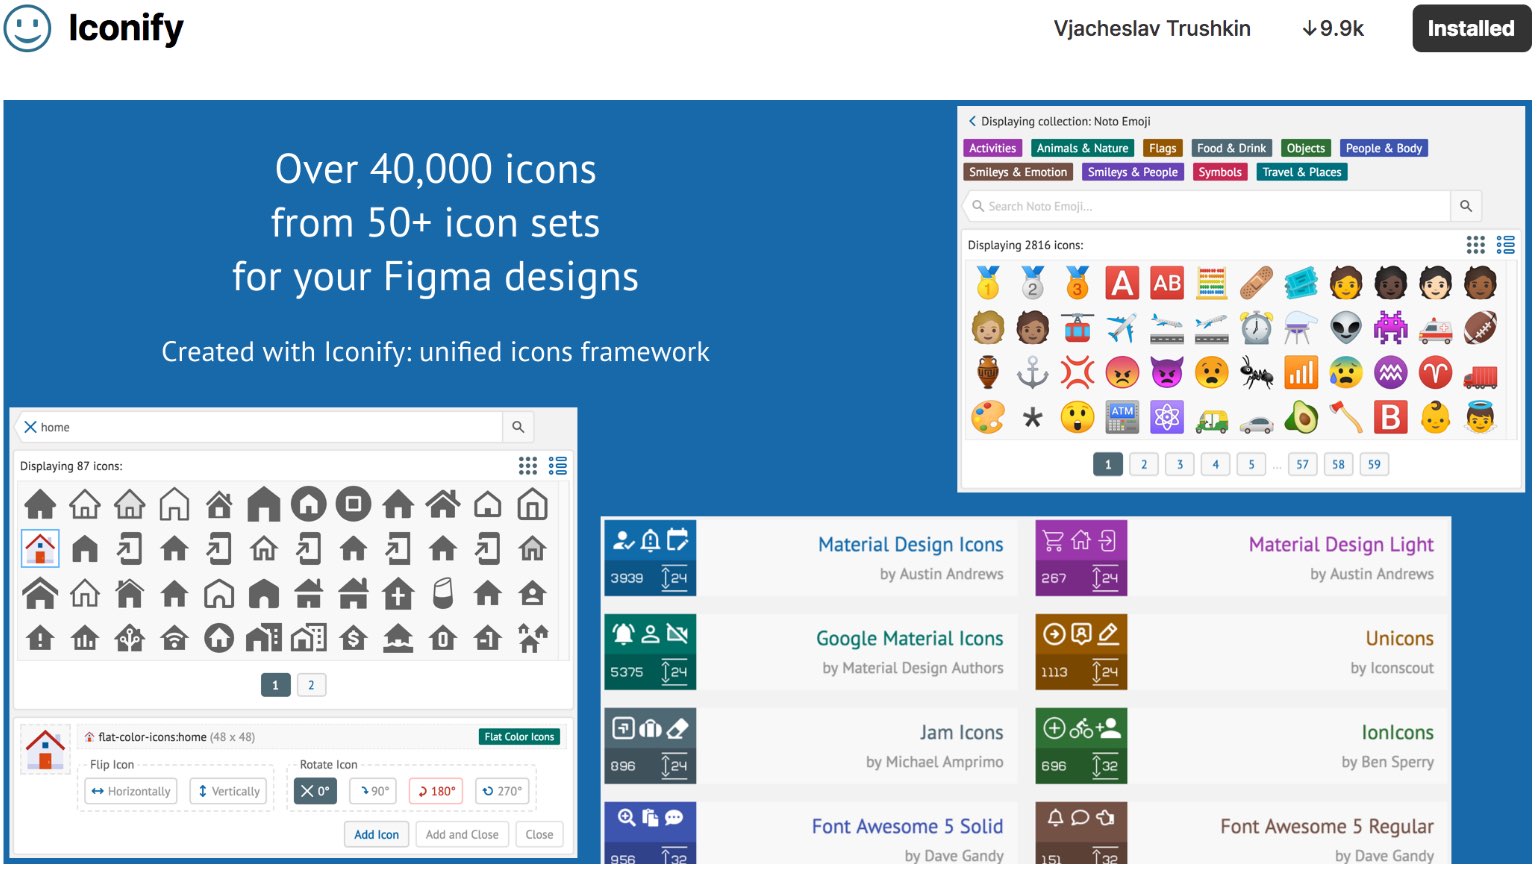Go to page 2 of home results

pyautogui.click(x=311, y=685)
